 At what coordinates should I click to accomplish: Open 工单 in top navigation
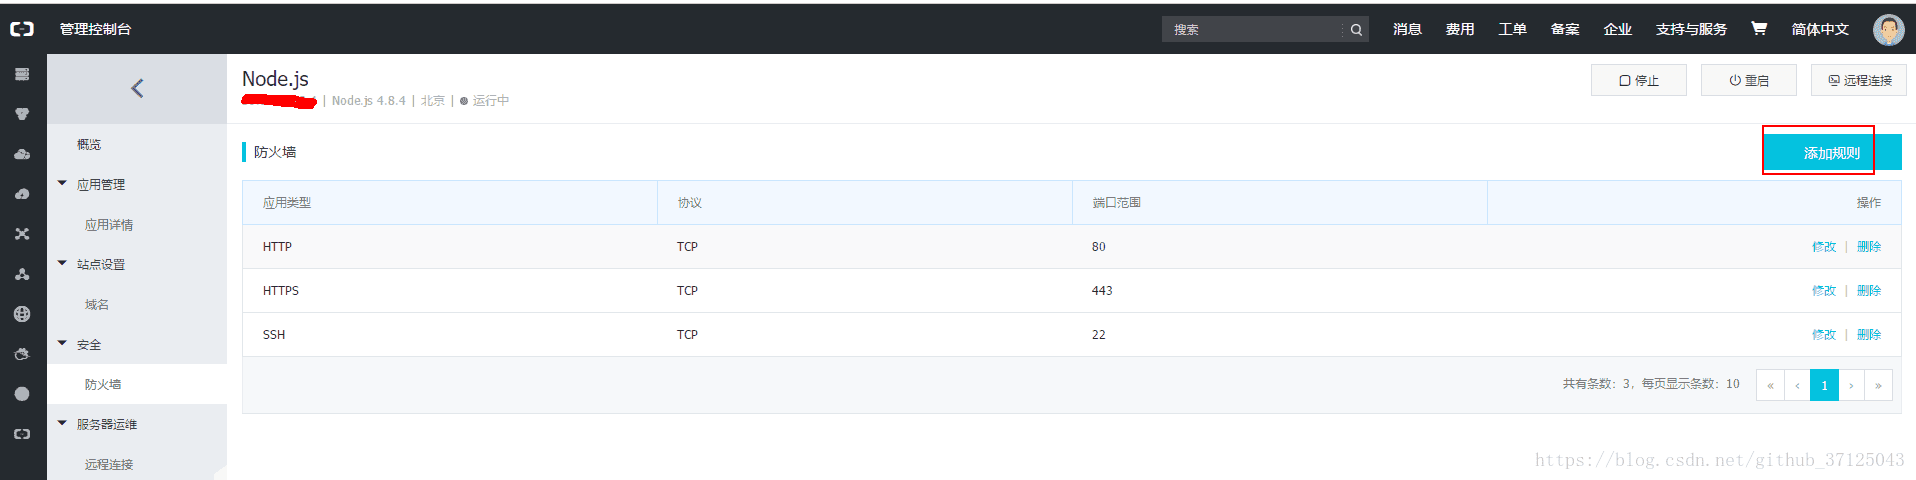1512,30
